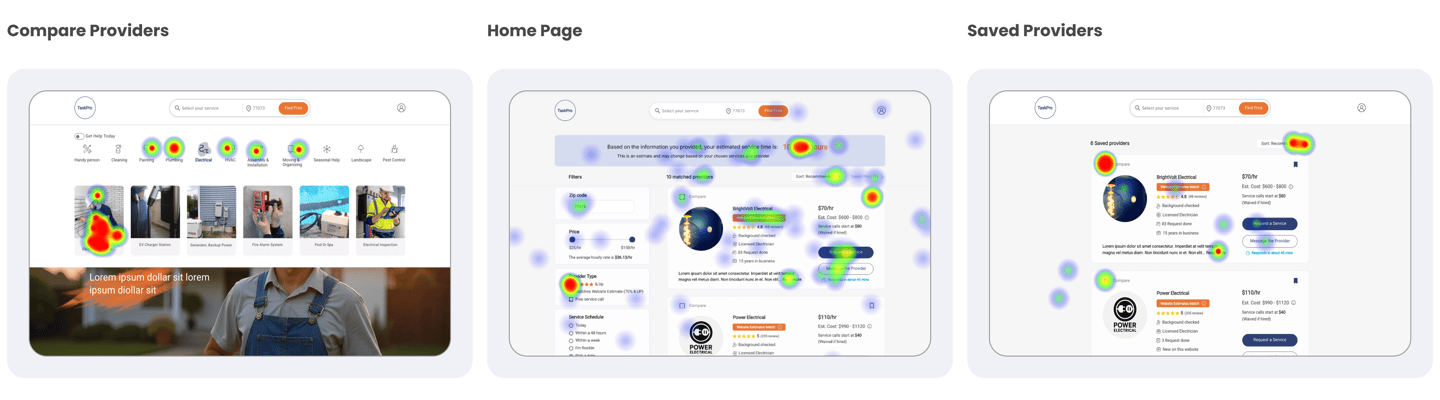This screenshot has height=400, width=1440.
Task: Click bookmark icon on Home Page BrightVolt card
Action: (872, 197)
